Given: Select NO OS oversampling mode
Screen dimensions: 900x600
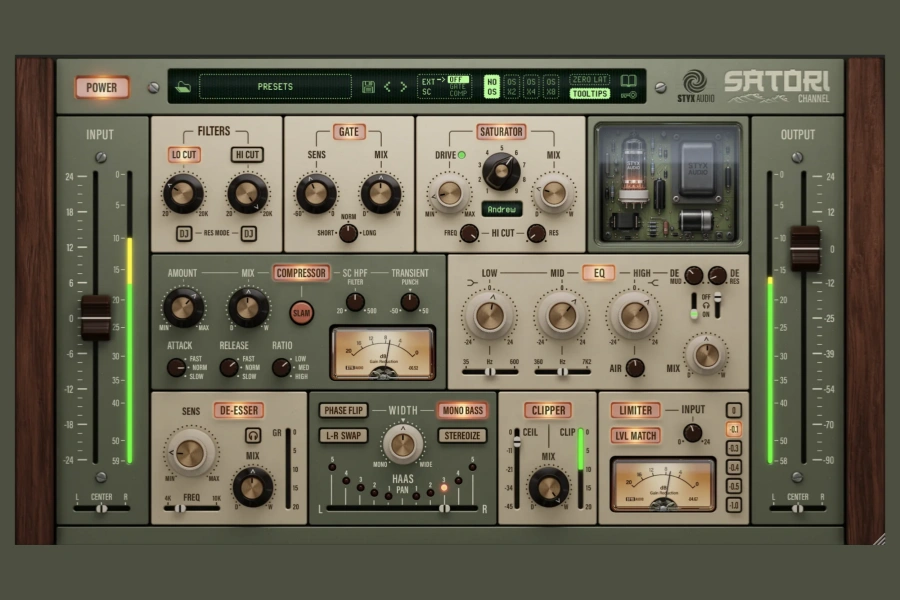Looking at the screenshot, I should tap(492, 87).
